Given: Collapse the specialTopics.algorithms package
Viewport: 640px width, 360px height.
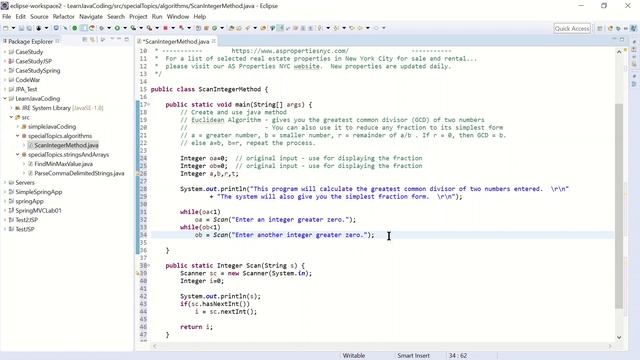Looking at the screenshot, I should [18, 136].
